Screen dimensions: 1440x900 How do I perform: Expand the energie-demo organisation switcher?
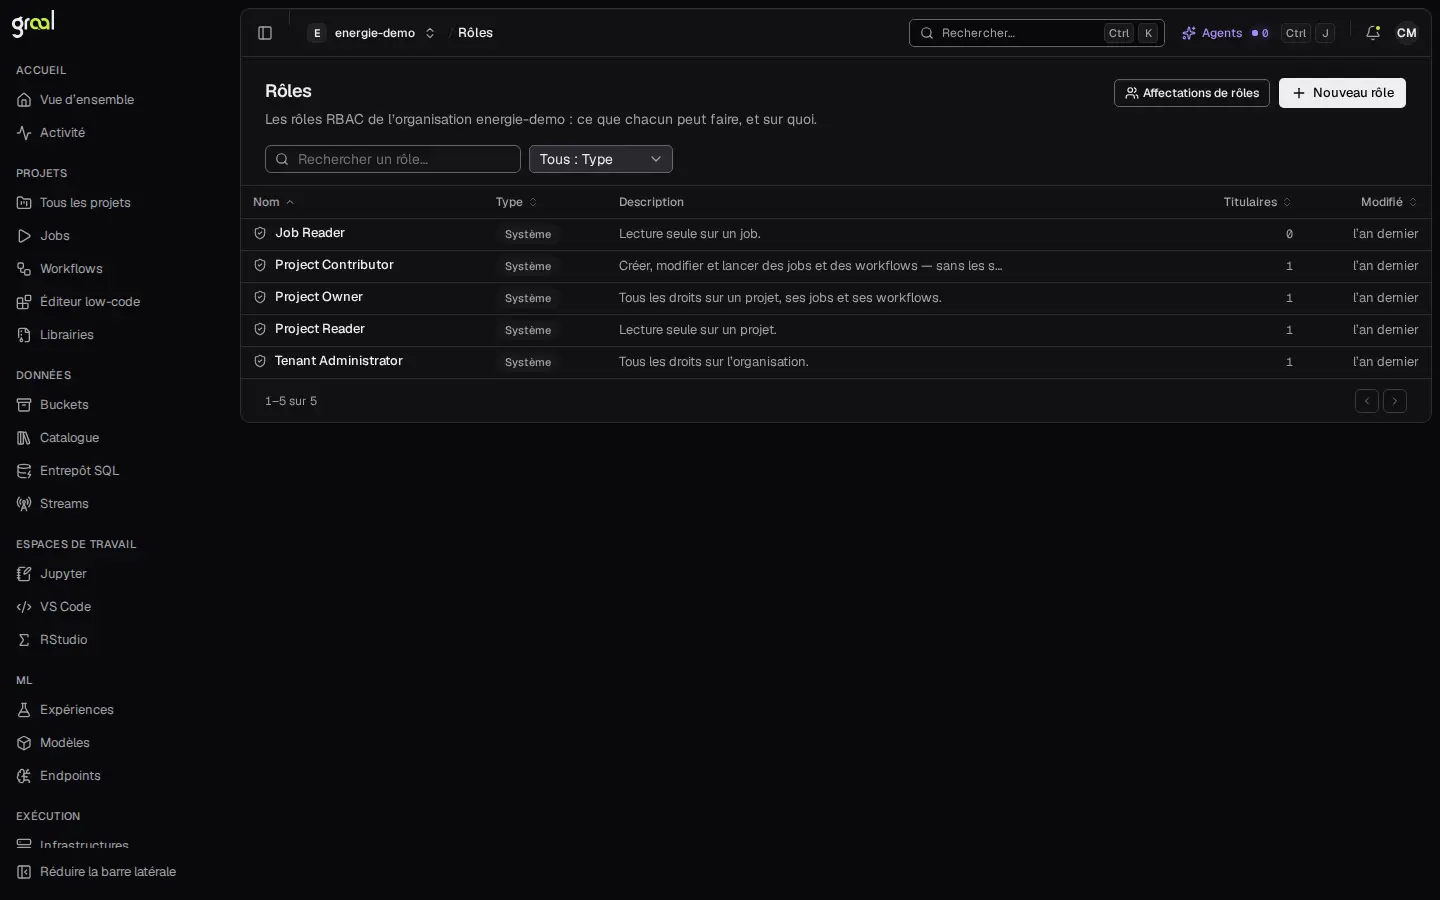(372, 33)
